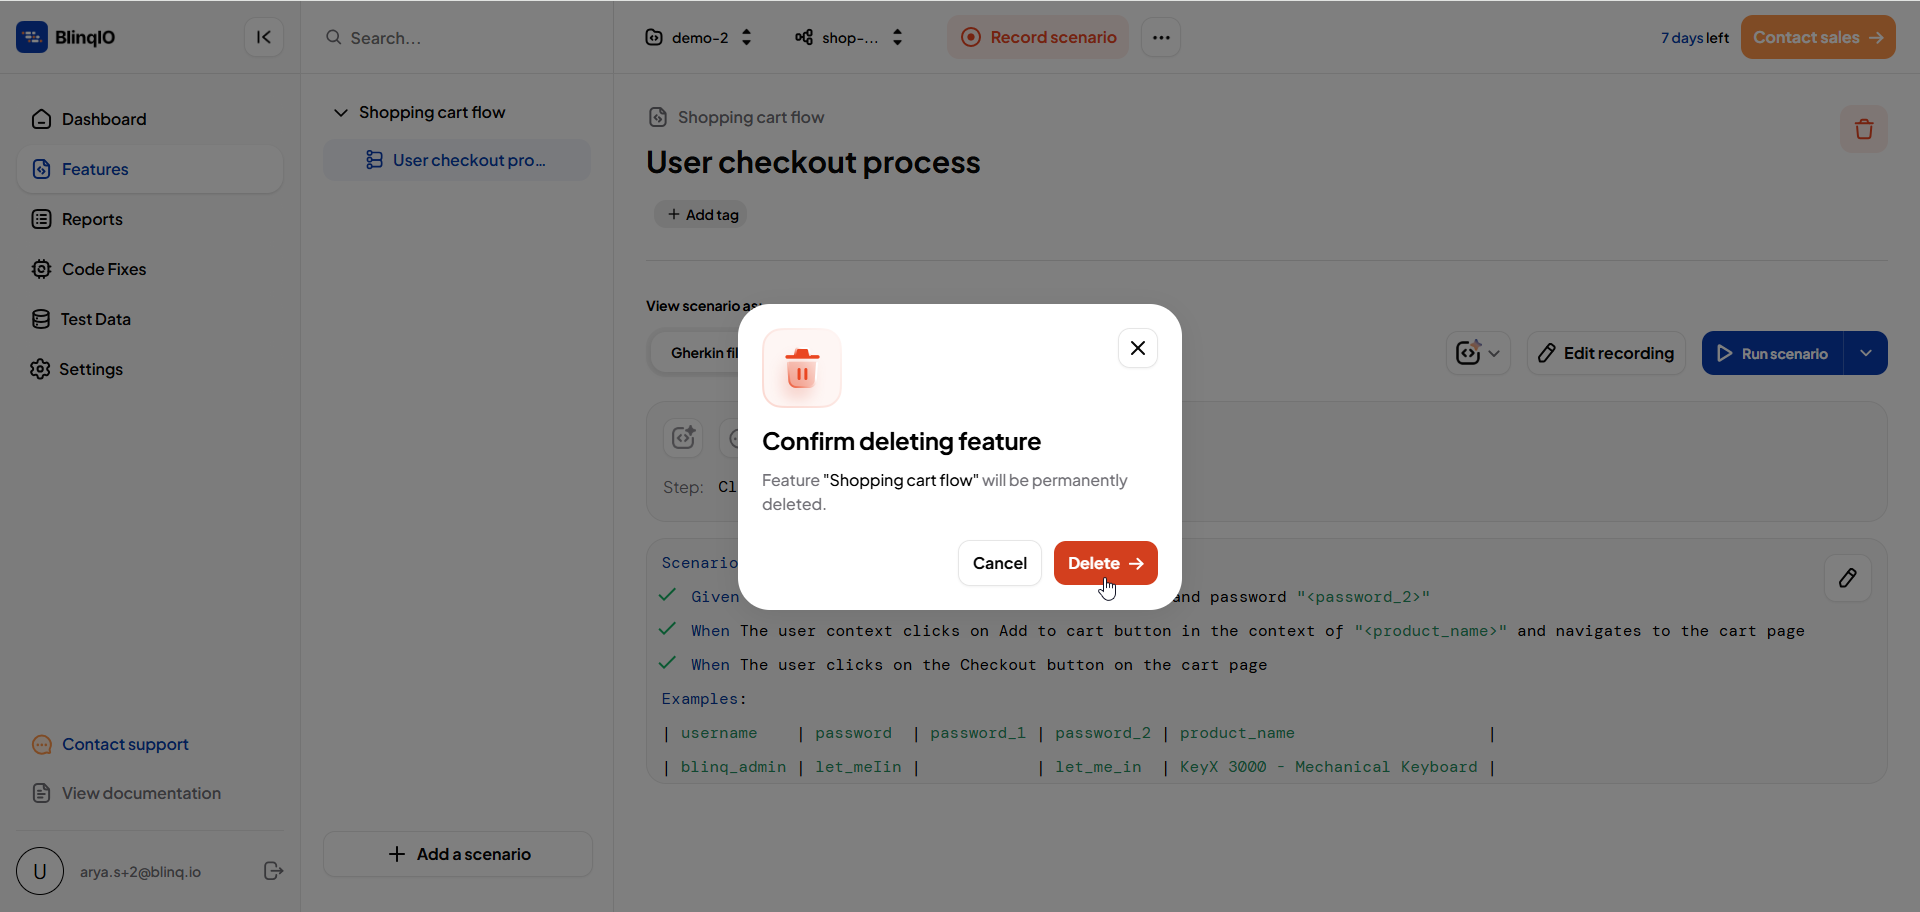Click the pencil edit icon beside scenario

coord(1847,578)
